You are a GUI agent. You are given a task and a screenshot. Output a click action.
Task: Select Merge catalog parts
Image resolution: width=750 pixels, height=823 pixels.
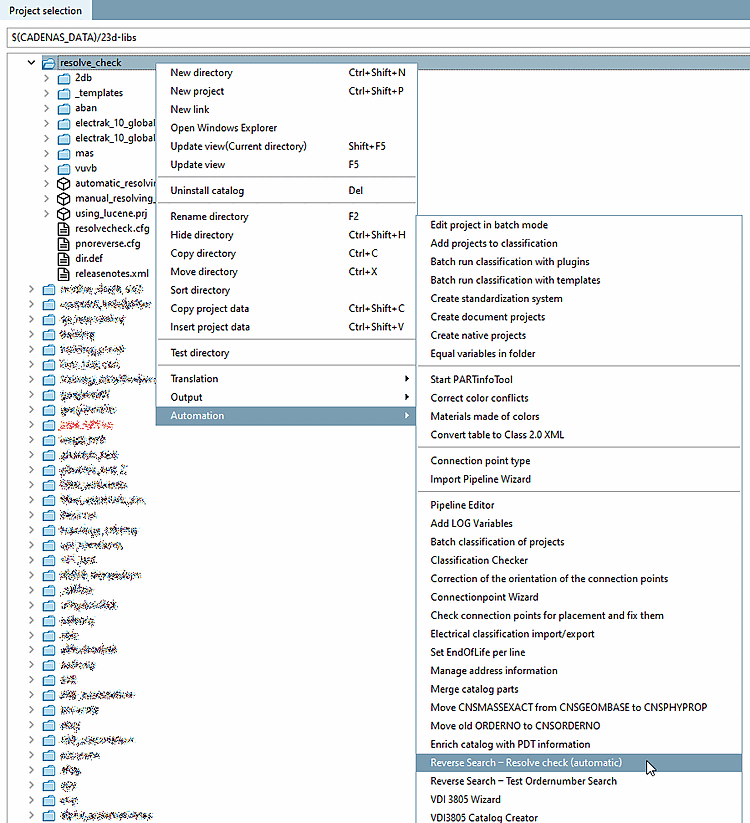(579, 689)
